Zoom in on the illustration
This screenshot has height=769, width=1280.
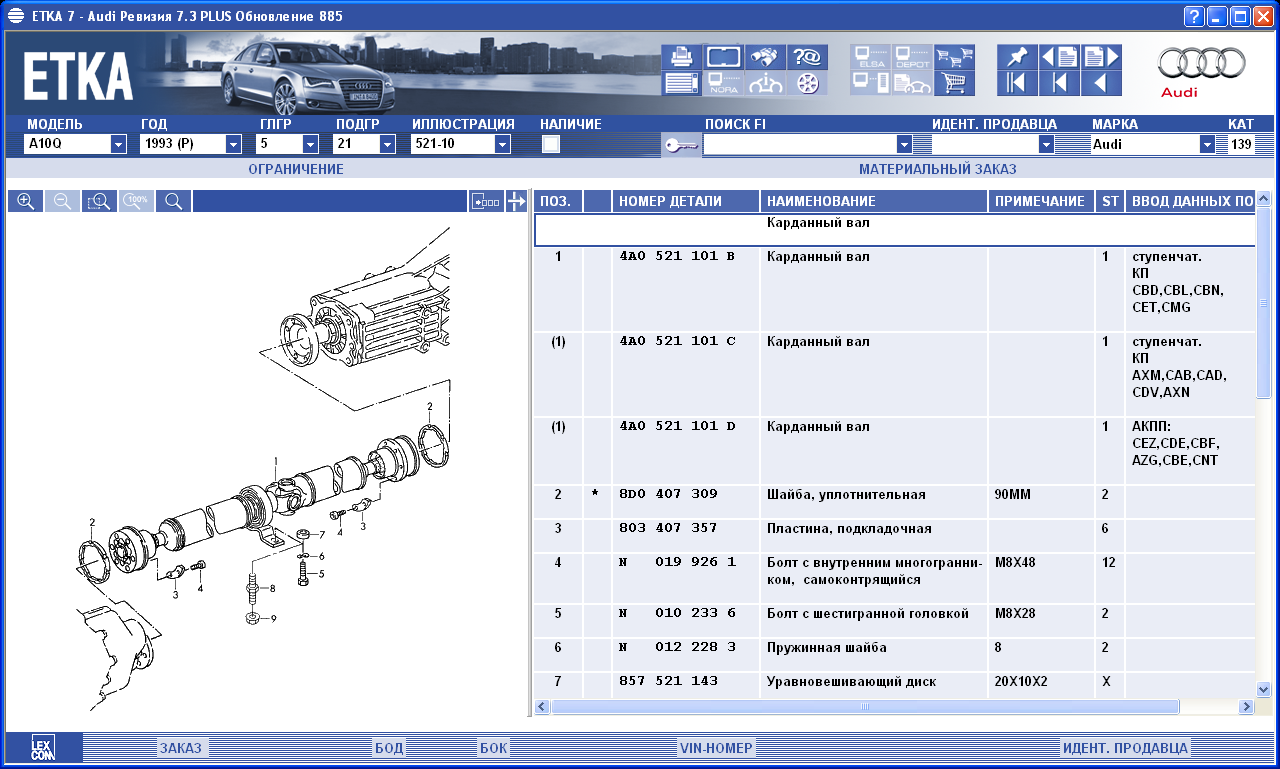(x=26, y=201)
